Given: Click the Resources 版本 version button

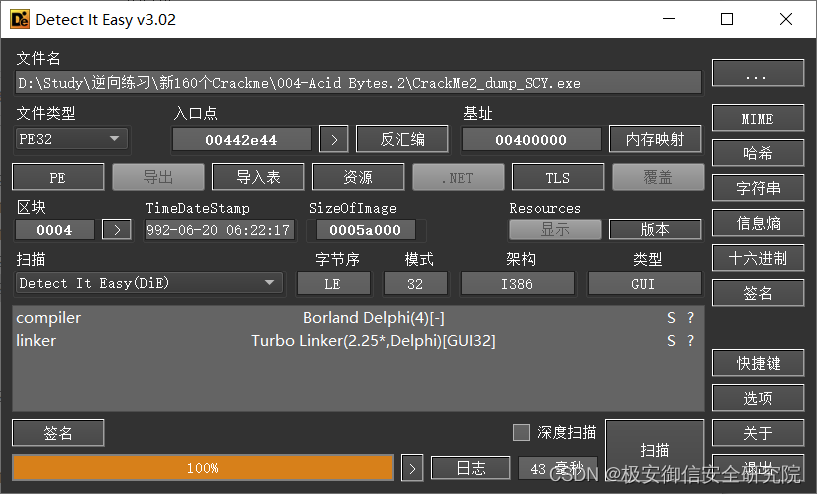Looking at the screenshot, I should 654,229.
